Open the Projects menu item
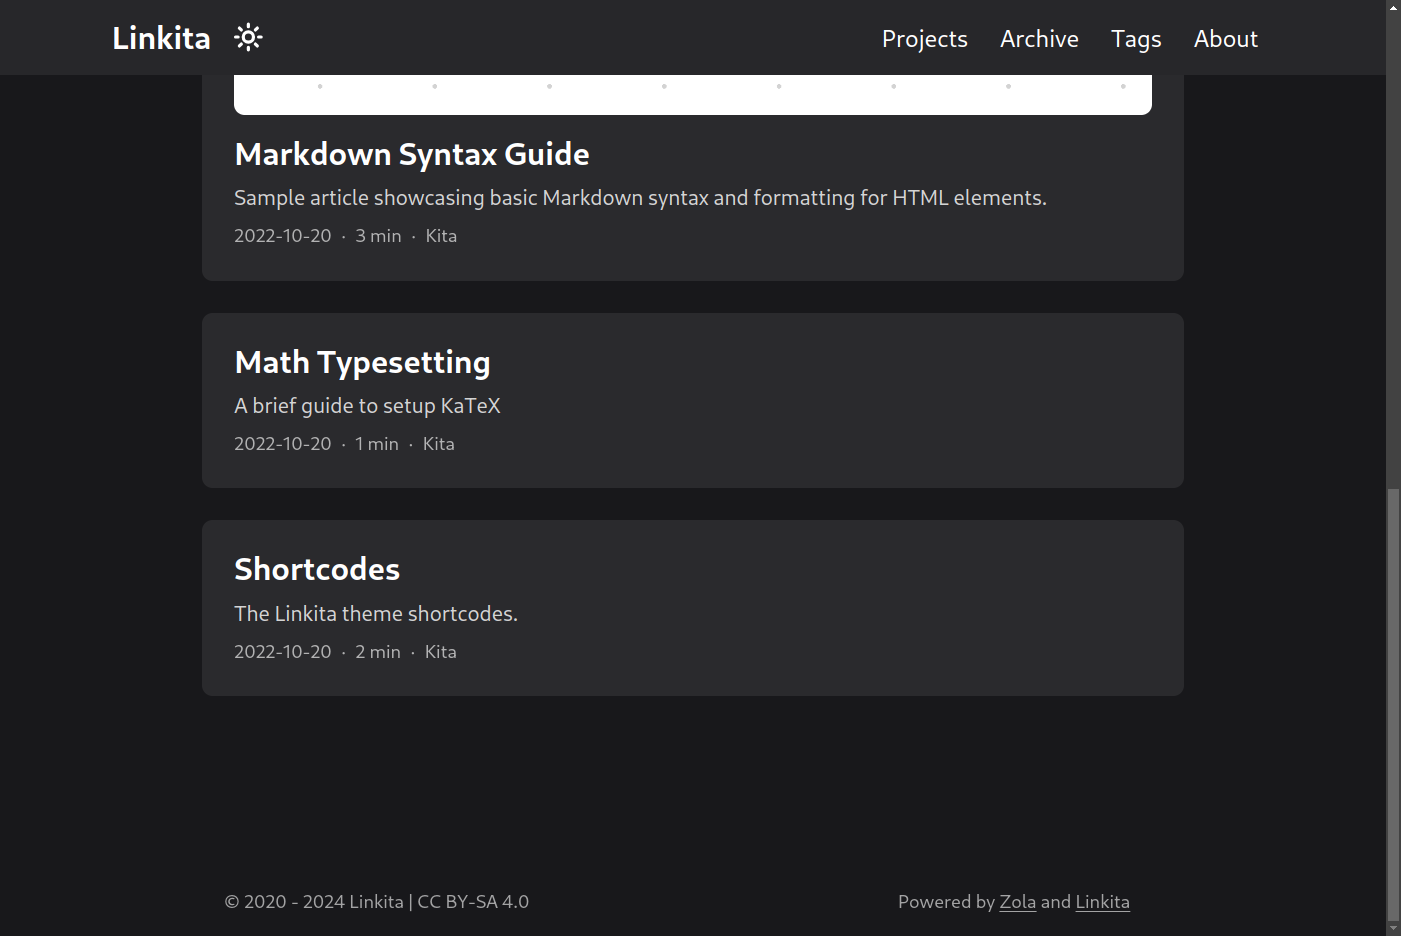The width and height of the screenshot is (1401, 936). 924,39
